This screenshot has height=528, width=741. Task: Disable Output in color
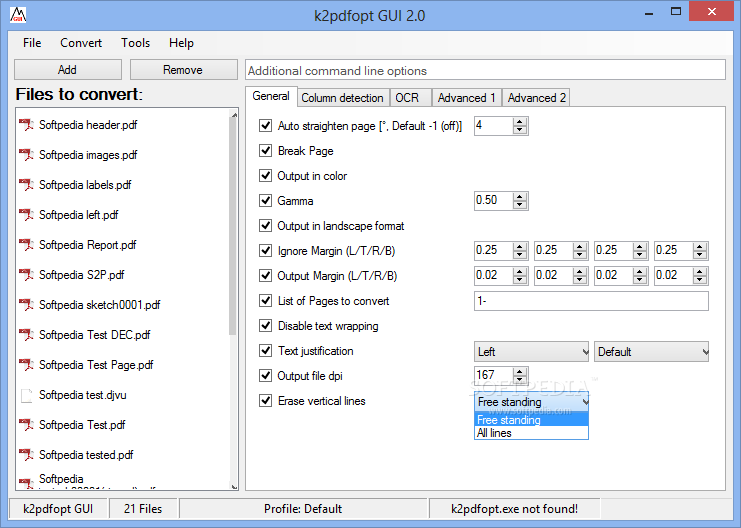tap(266, 176)
